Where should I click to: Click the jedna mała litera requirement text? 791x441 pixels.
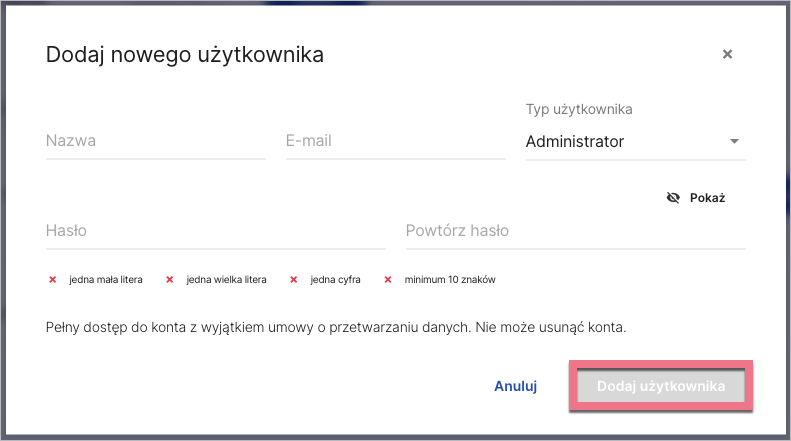pyautogui.click(x=106, y=280)
